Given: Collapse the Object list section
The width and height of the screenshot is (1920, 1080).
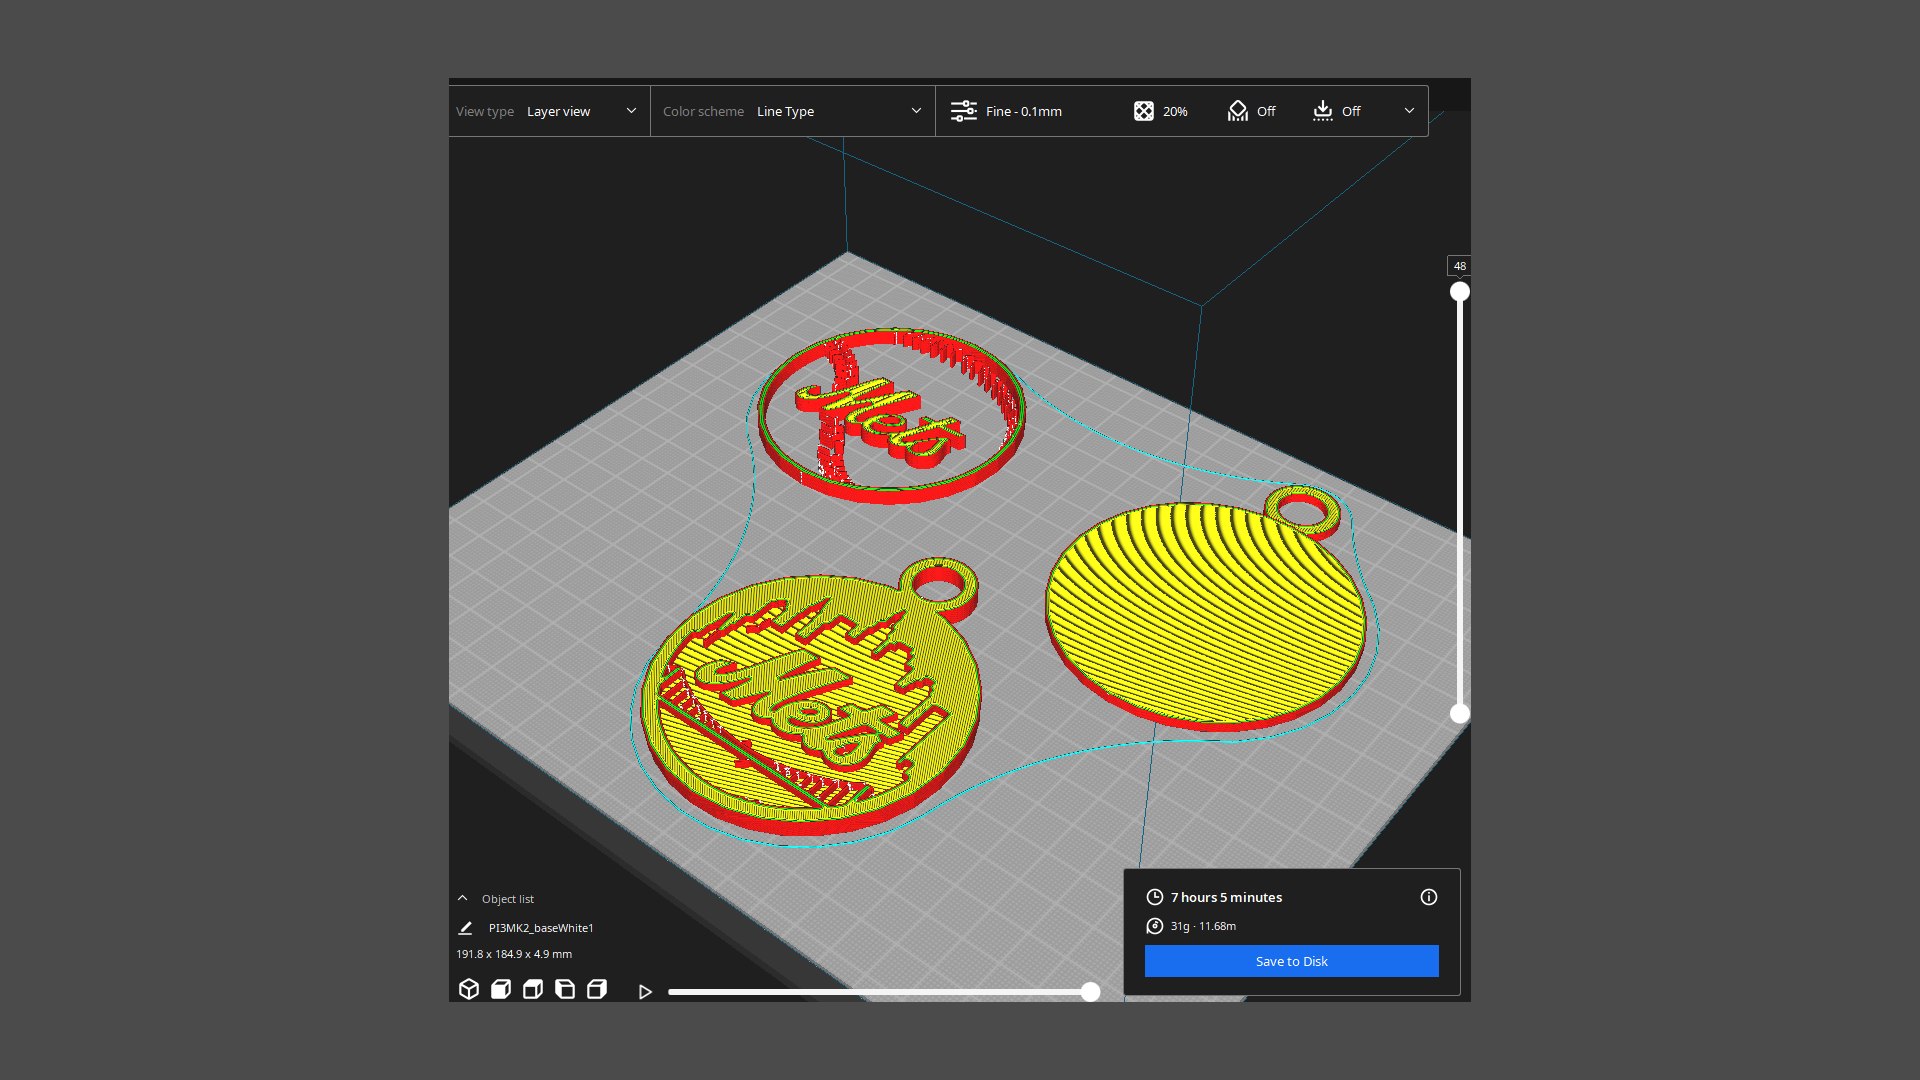Looking at the screenshot, I should [x=462, y=898].
